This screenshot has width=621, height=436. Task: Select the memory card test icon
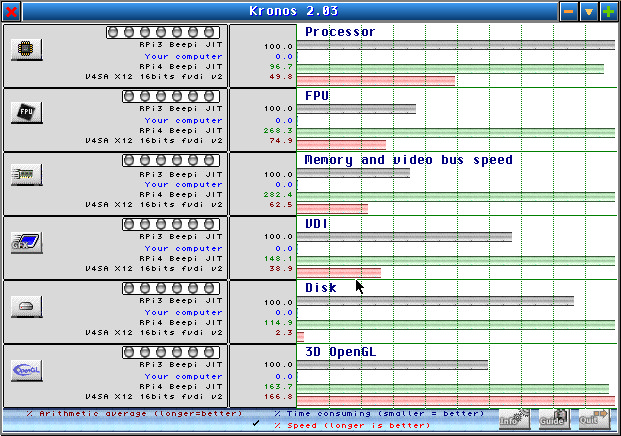pyautogui.click(x=27, y=175)
